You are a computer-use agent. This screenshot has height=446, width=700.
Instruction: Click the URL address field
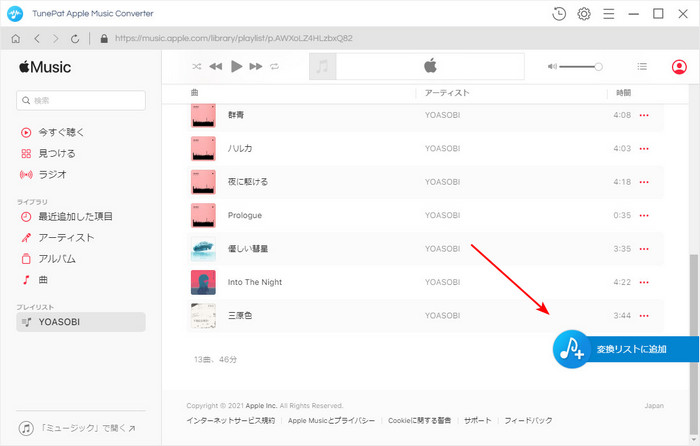coord(233,38)
